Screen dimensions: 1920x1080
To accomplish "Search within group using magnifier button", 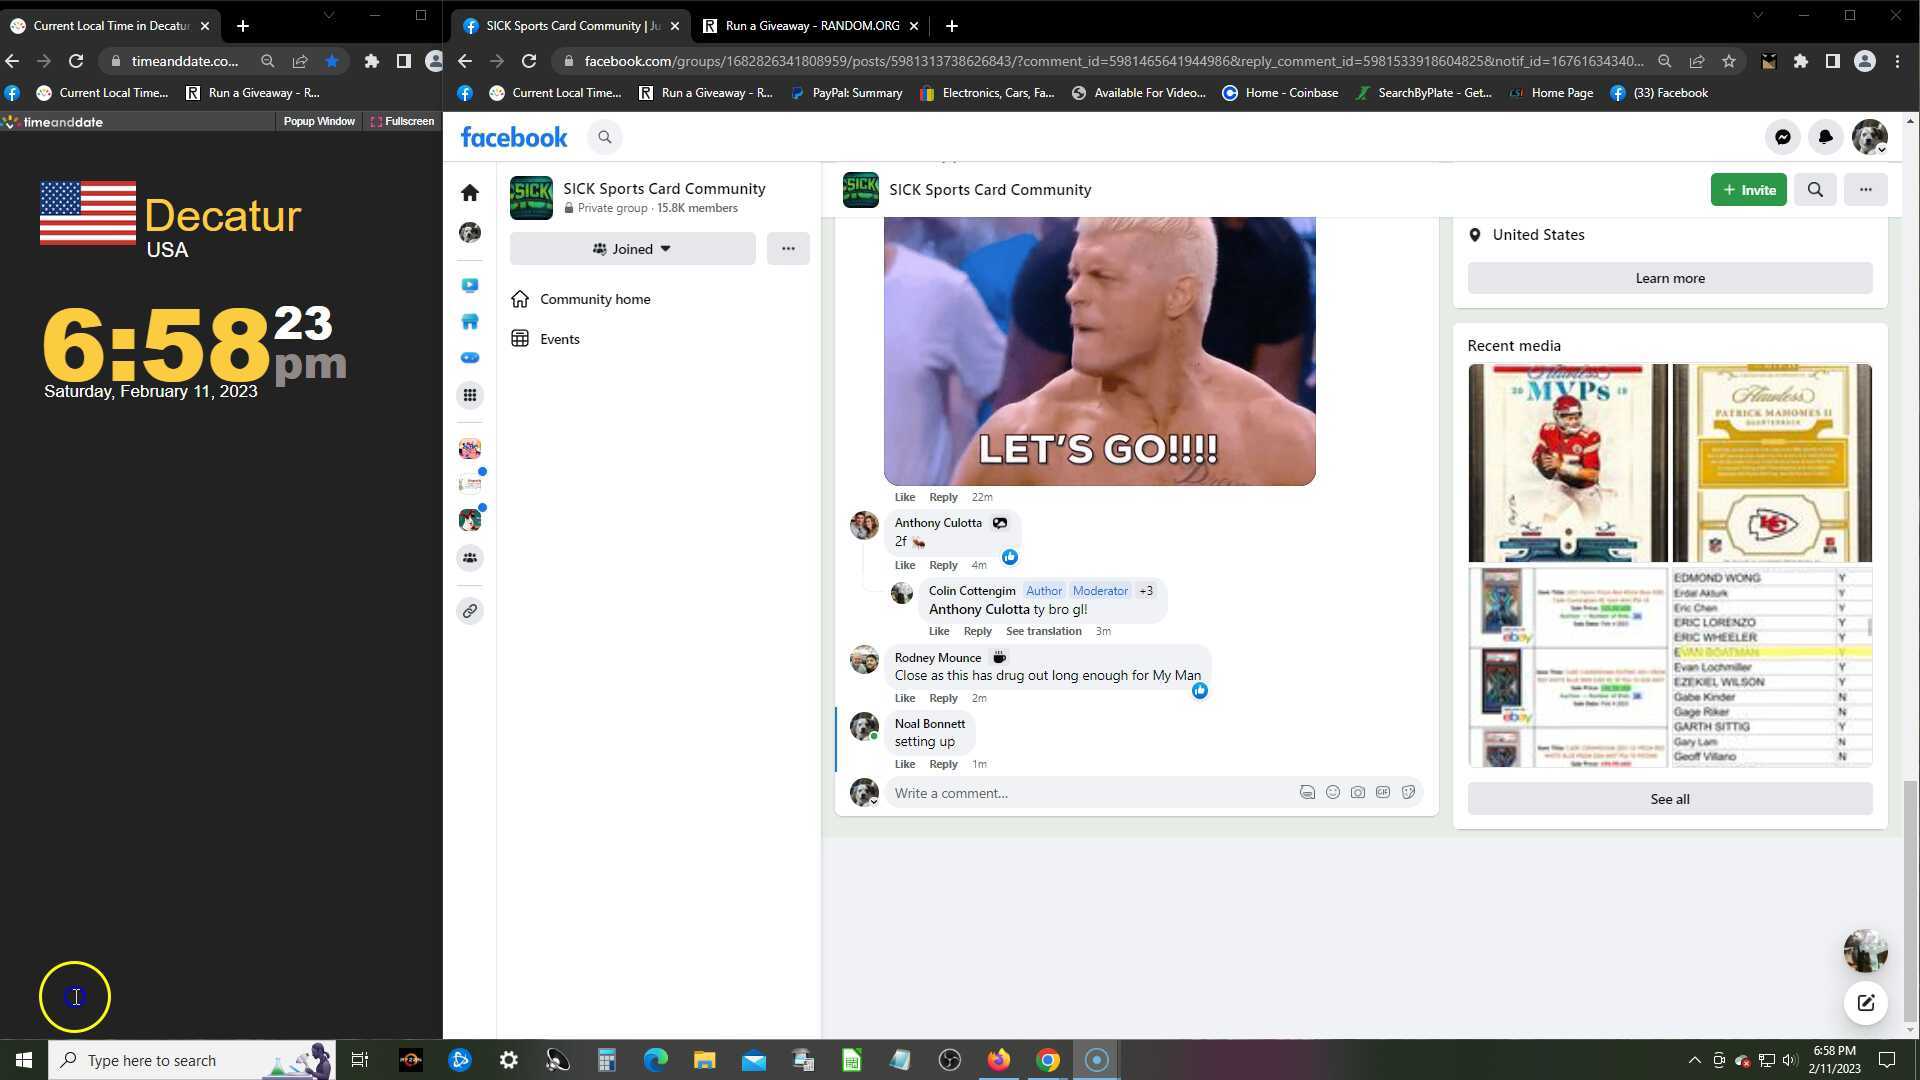I will (x=1815, y=190).
